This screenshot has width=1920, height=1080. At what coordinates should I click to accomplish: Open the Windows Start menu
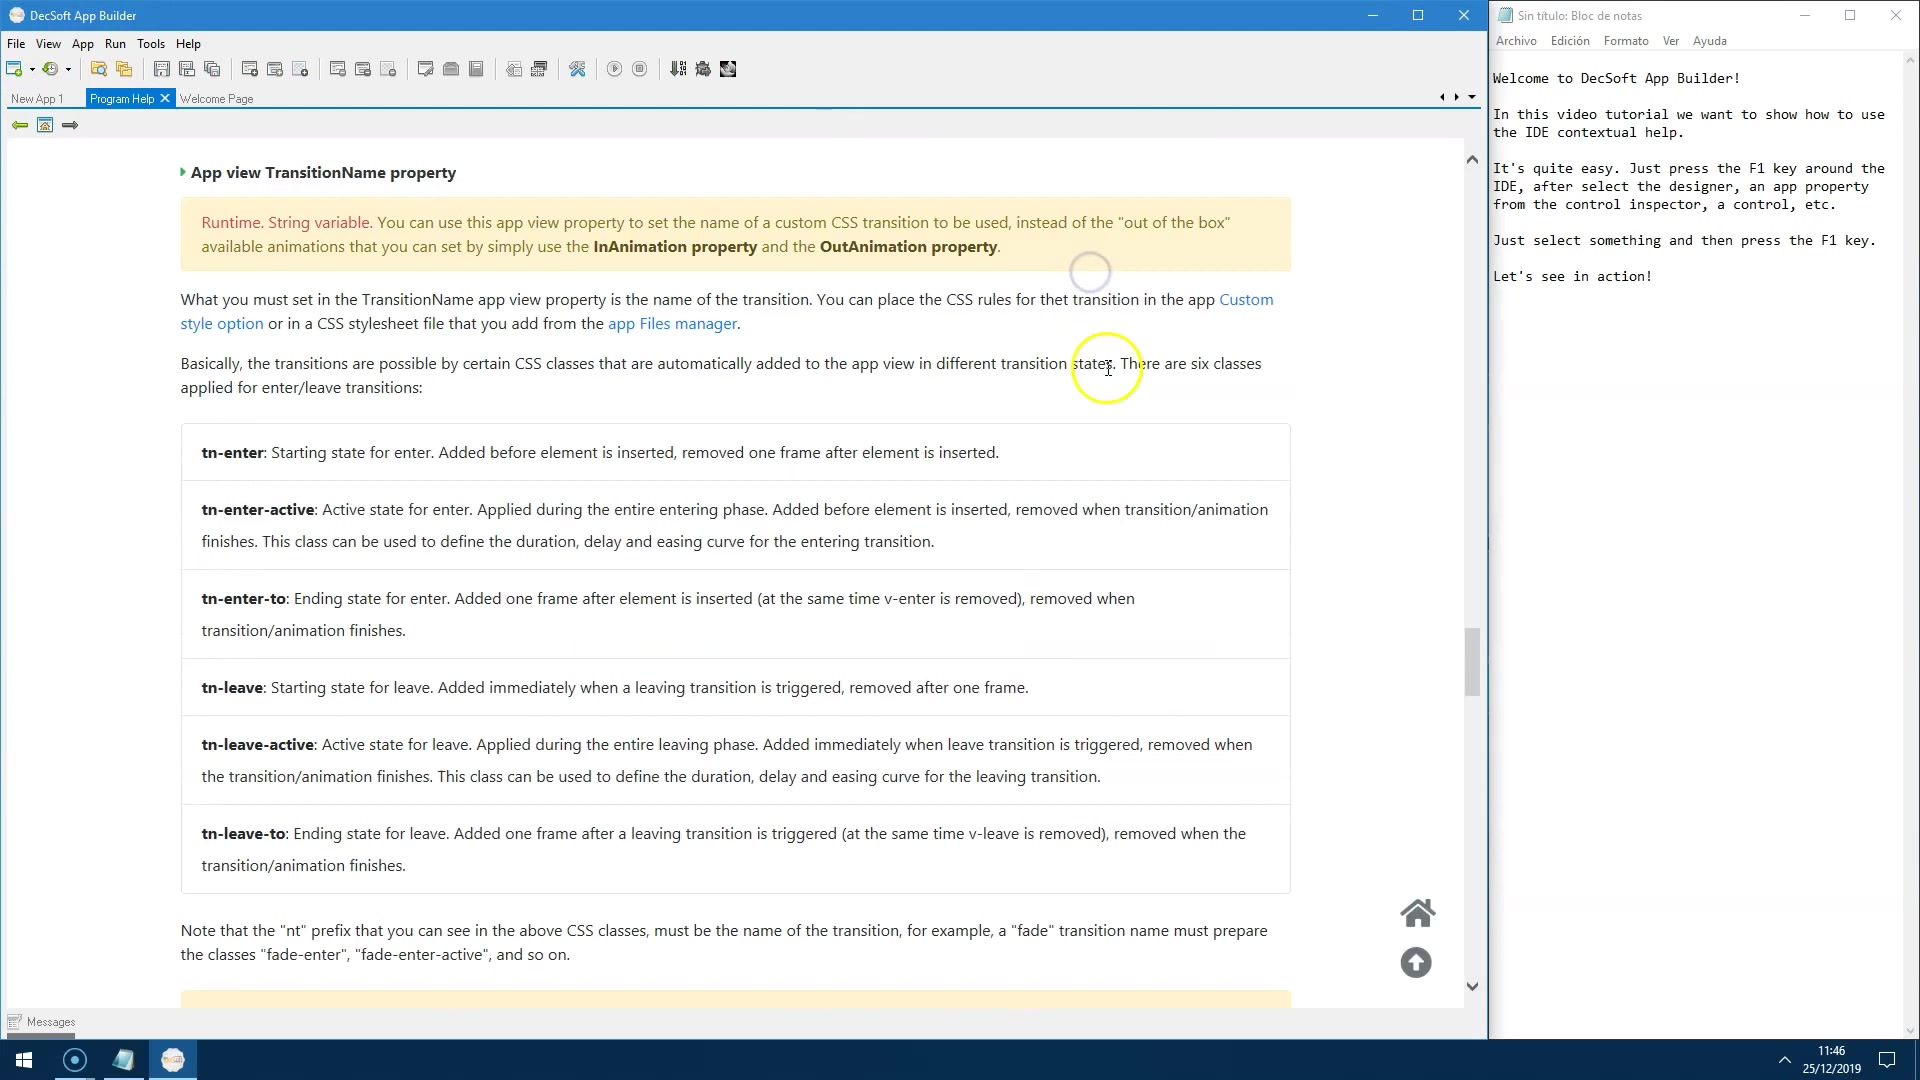[24, 1060]
